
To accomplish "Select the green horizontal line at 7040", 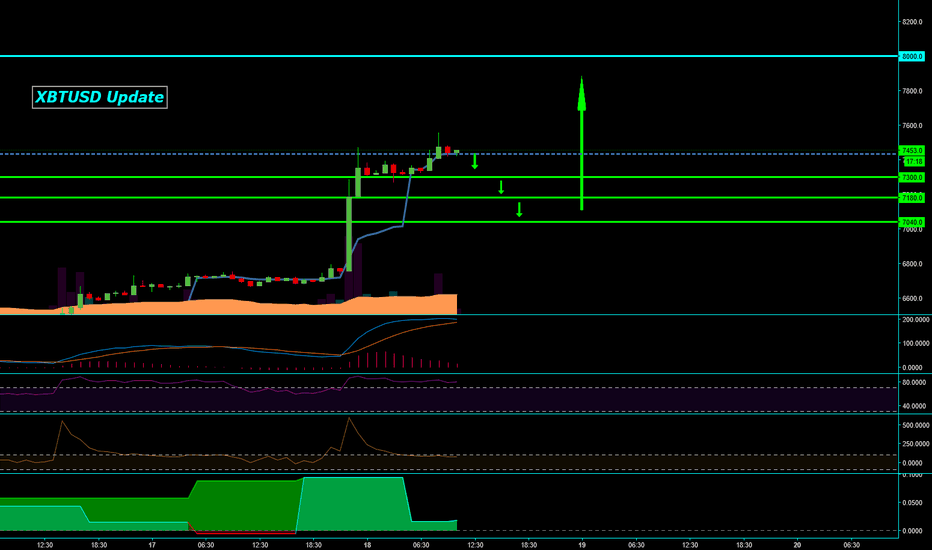I will coord(449,222).
